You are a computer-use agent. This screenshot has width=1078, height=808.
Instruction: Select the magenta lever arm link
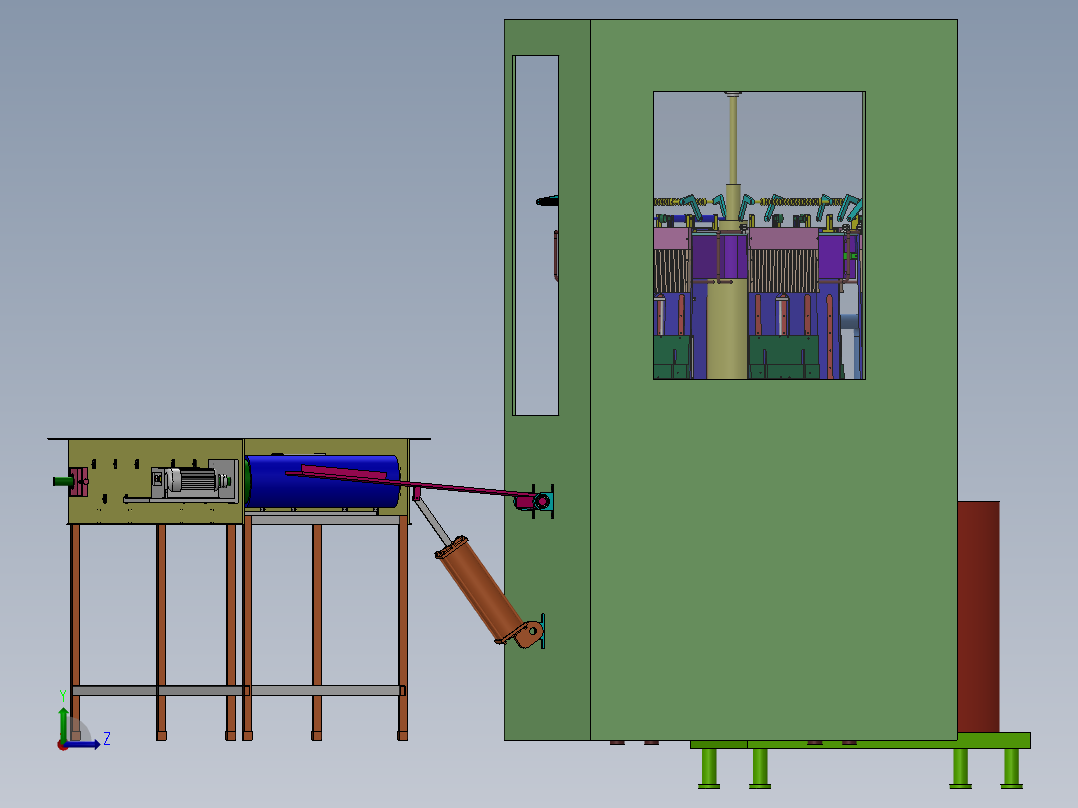pyautogui.click(x=412, y=484)
